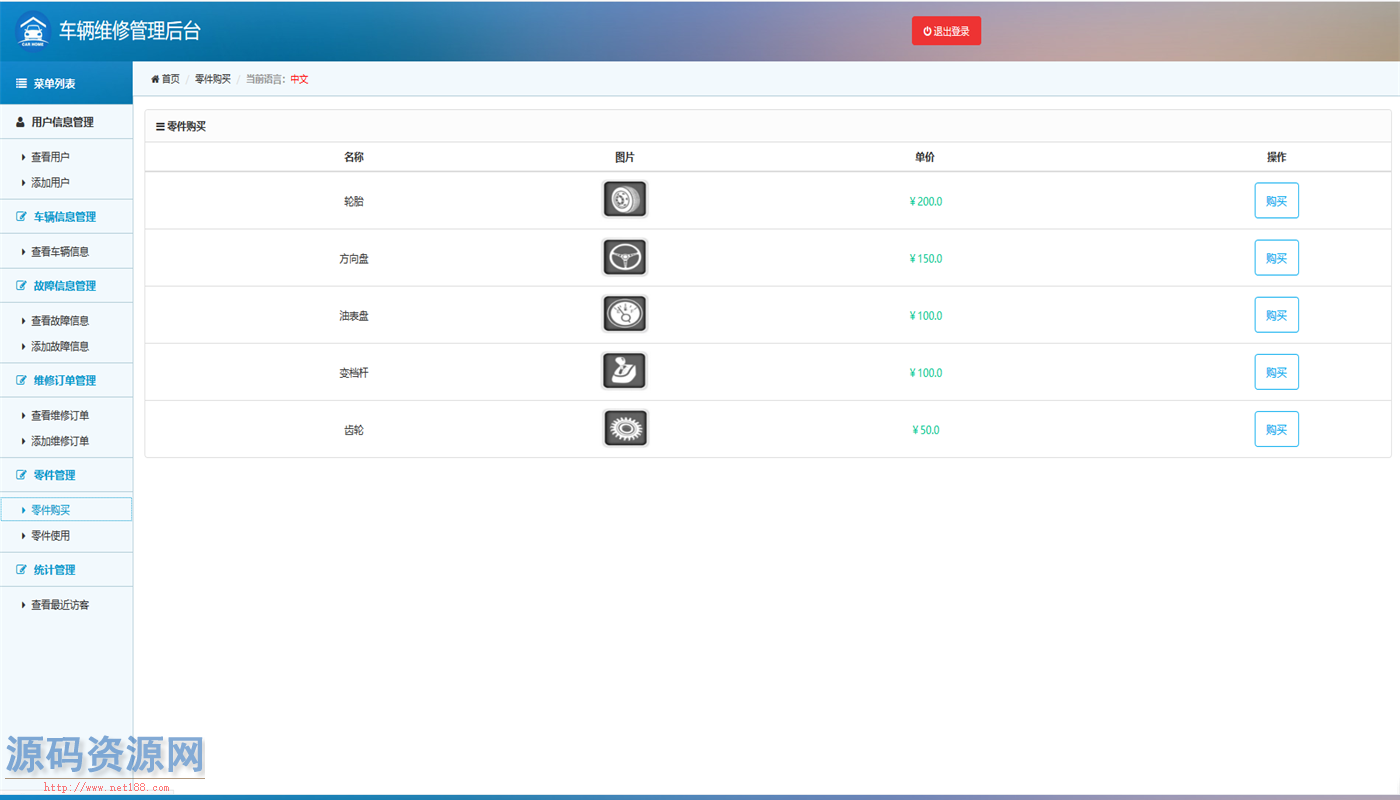Click the steering wheel product image
The image size is (1400, 800).
coord(625,258)
